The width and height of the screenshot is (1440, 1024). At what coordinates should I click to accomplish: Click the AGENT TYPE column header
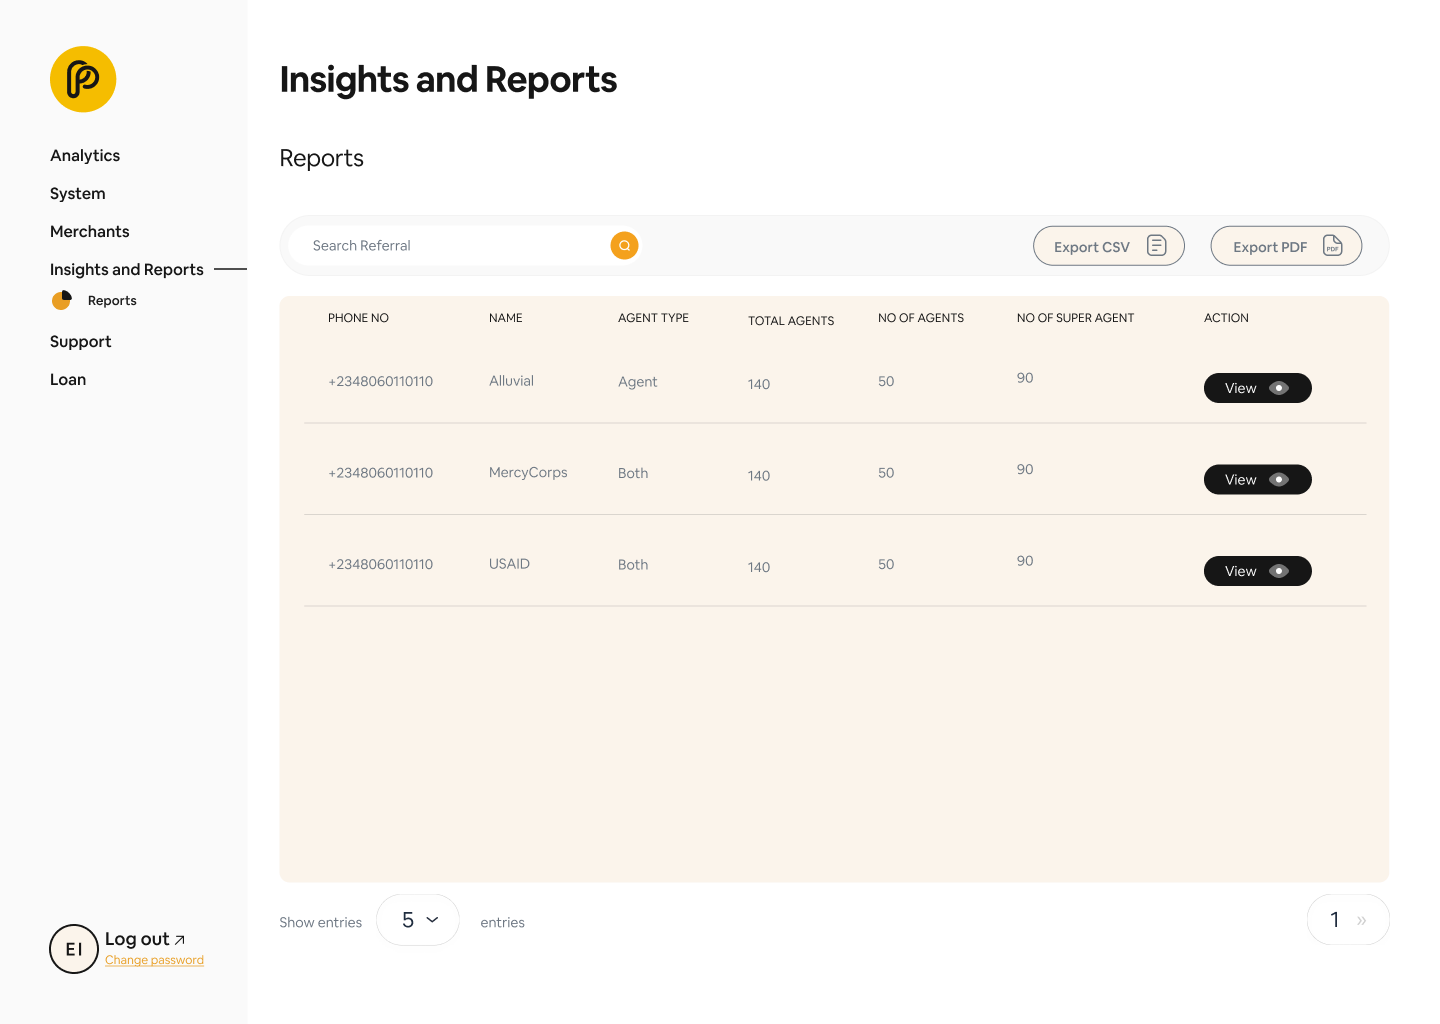click(653, 318)
